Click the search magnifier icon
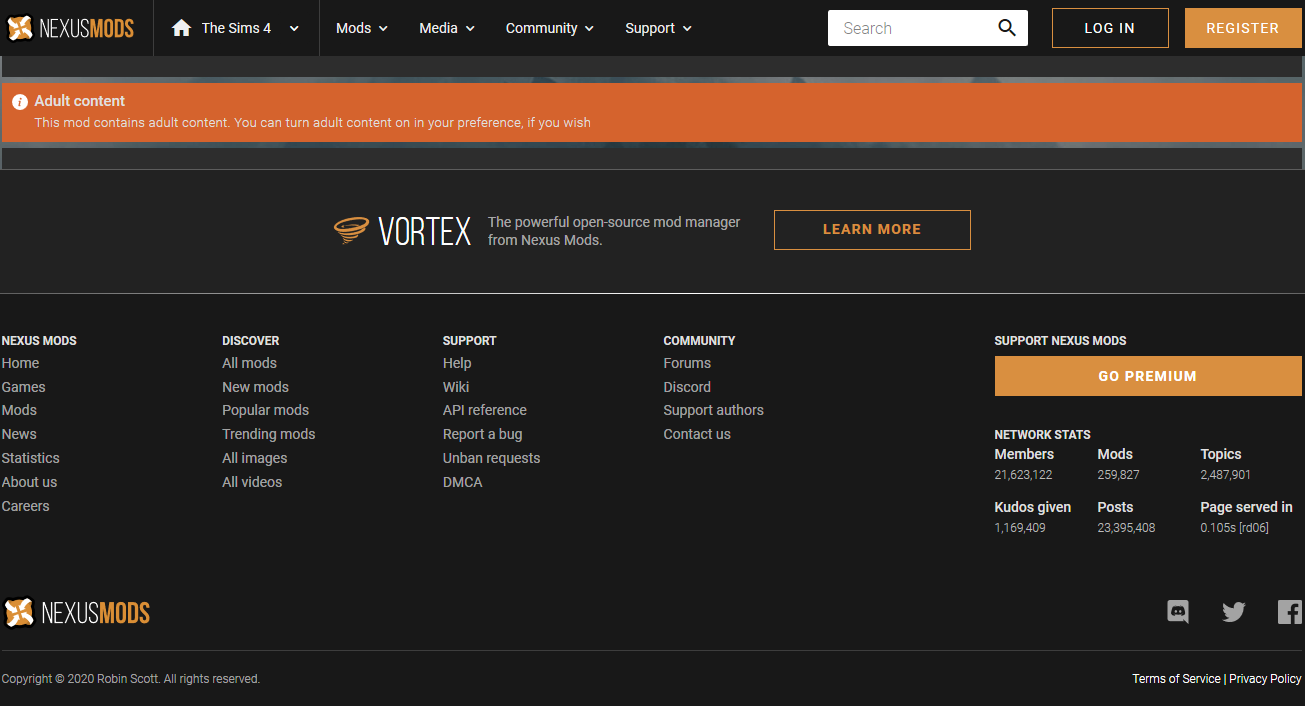The width and height of the screenshot is (1305, 706). point(1007,28)
